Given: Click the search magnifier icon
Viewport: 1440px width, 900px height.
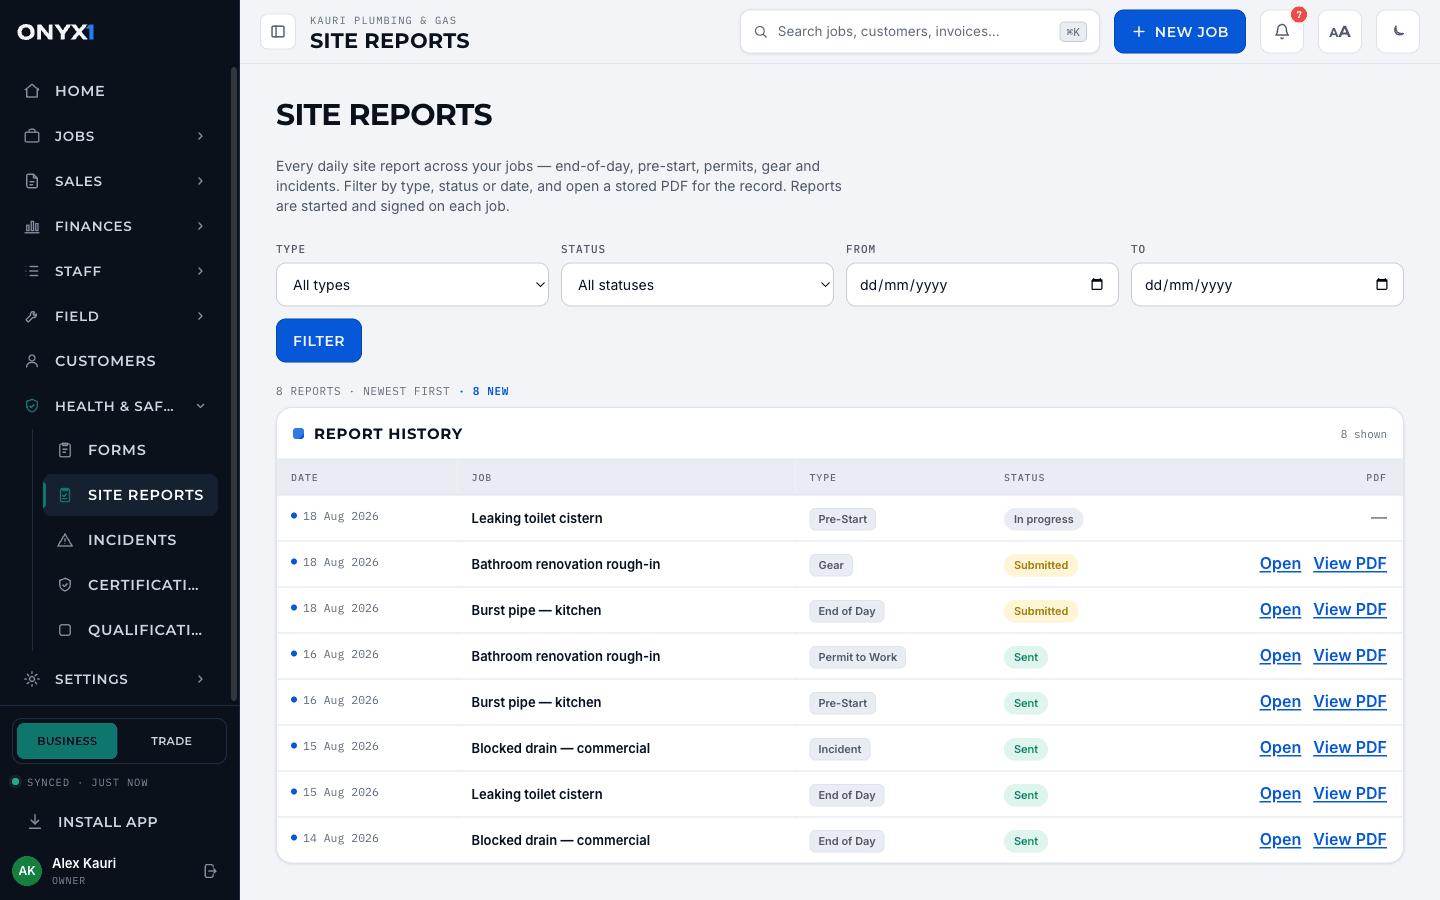Looking at the screenshot, I should tap(761, 32).
